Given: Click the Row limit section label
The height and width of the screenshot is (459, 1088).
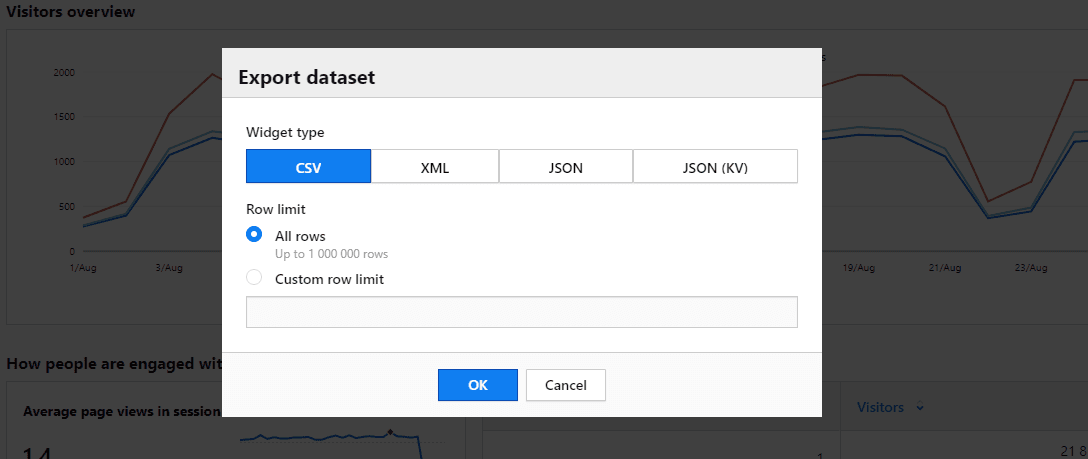Looking at the screenshot, I should 275,210.
